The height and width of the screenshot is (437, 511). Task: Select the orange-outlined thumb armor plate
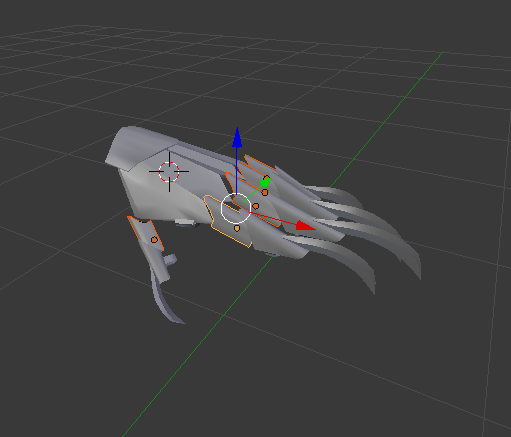pyautogui.click(x=146, y=233)
